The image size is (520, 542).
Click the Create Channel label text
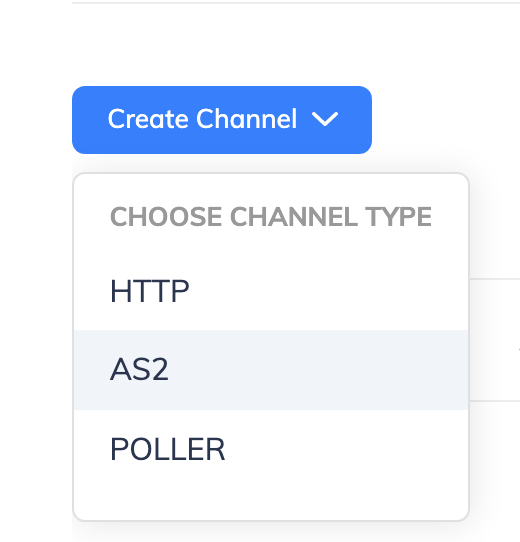[x=202, y=119]
